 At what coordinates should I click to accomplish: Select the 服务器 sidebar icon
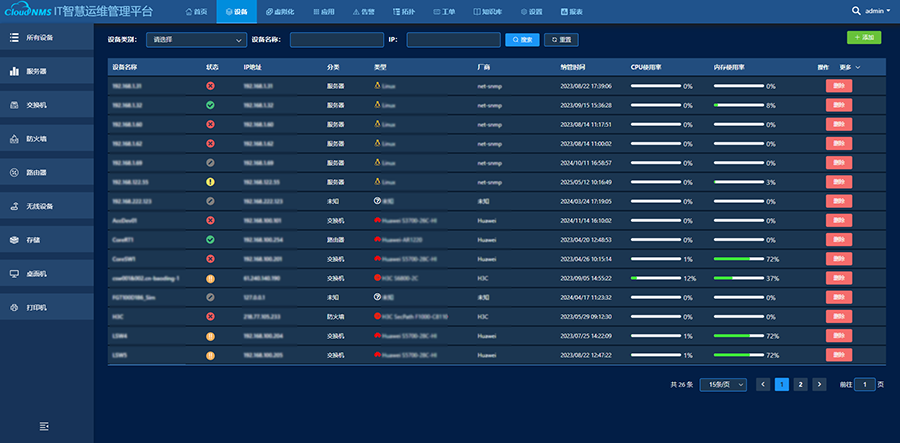(14, 71)
